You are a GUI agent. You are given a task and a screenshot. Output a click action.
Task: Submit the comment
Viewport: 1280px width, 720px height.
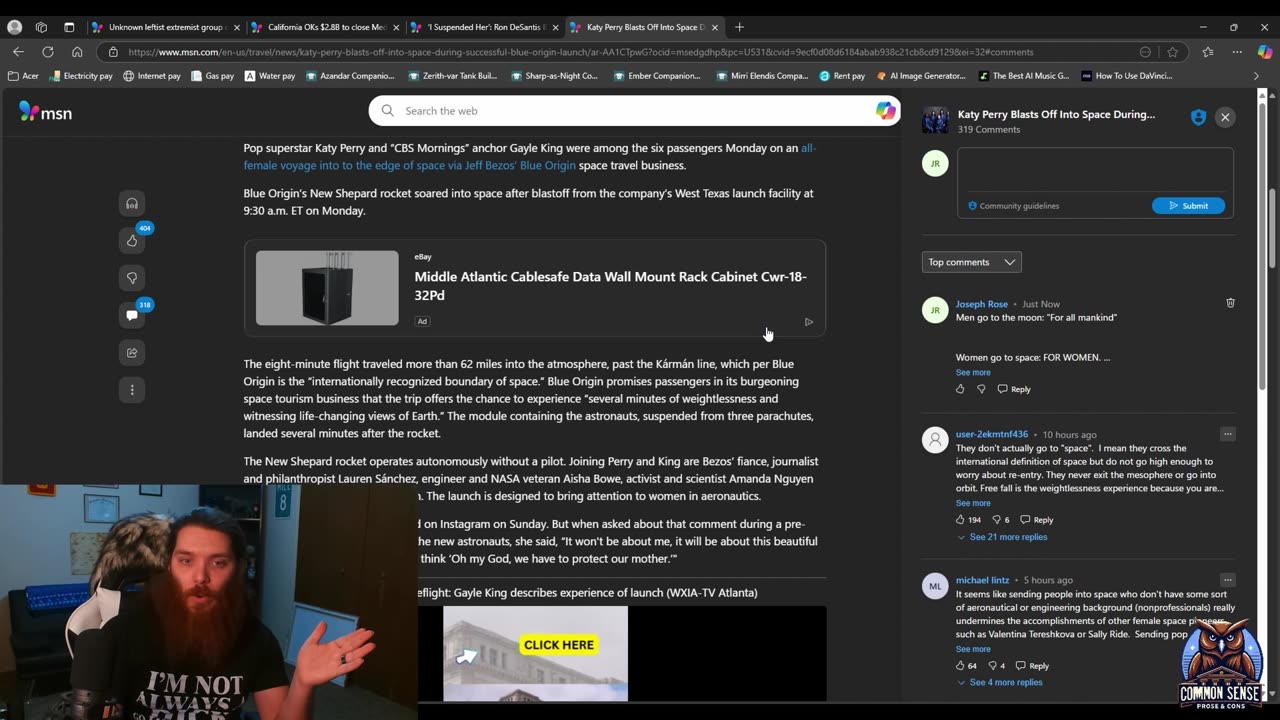[x=1188, y=205]
